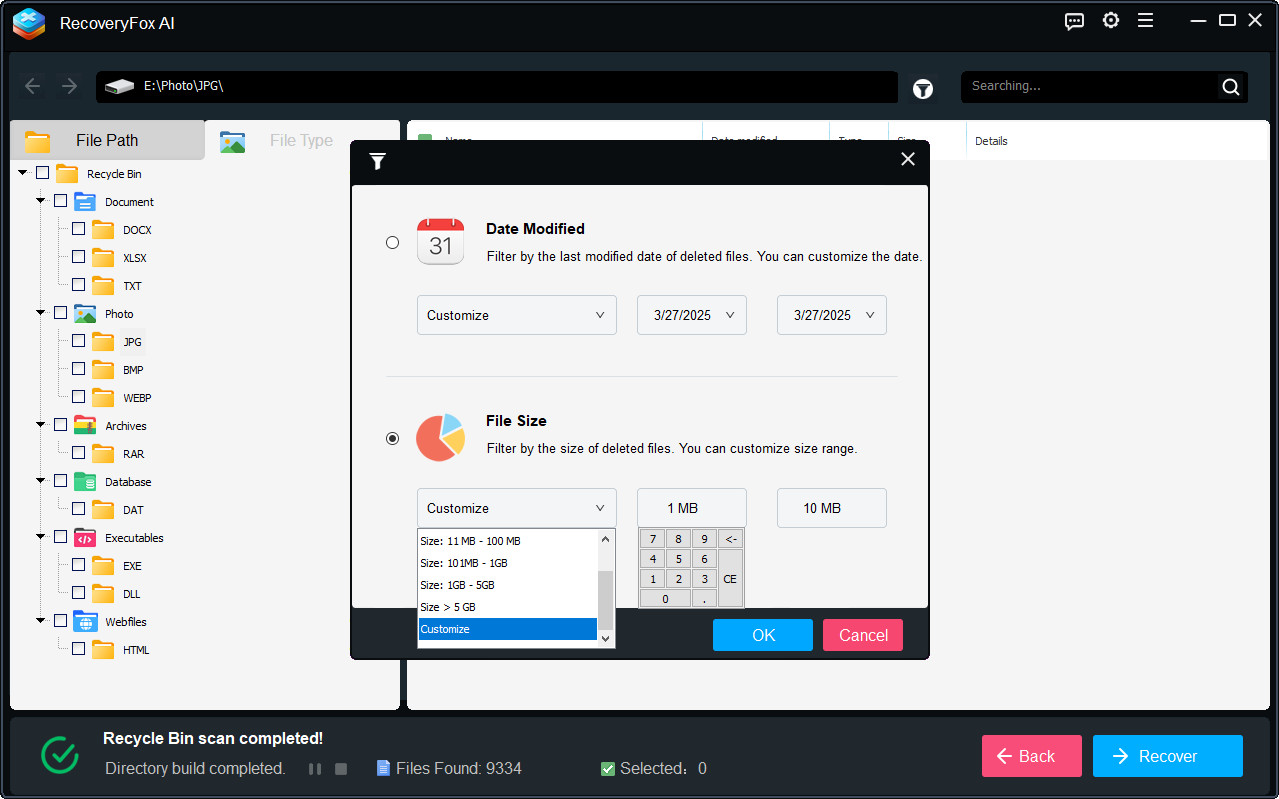Click the RecoveryFox AI logo

[29, 23]
